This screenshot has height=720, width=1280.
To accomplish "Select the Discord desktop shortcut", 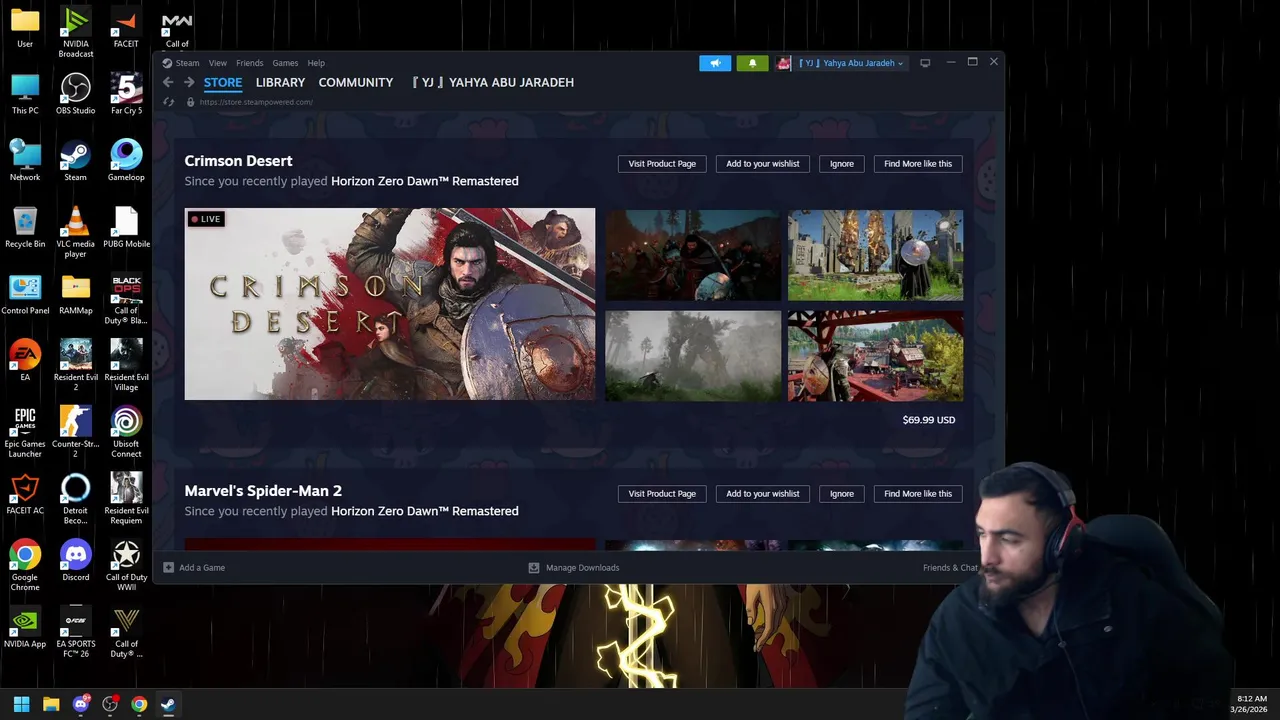I will 75,561.
